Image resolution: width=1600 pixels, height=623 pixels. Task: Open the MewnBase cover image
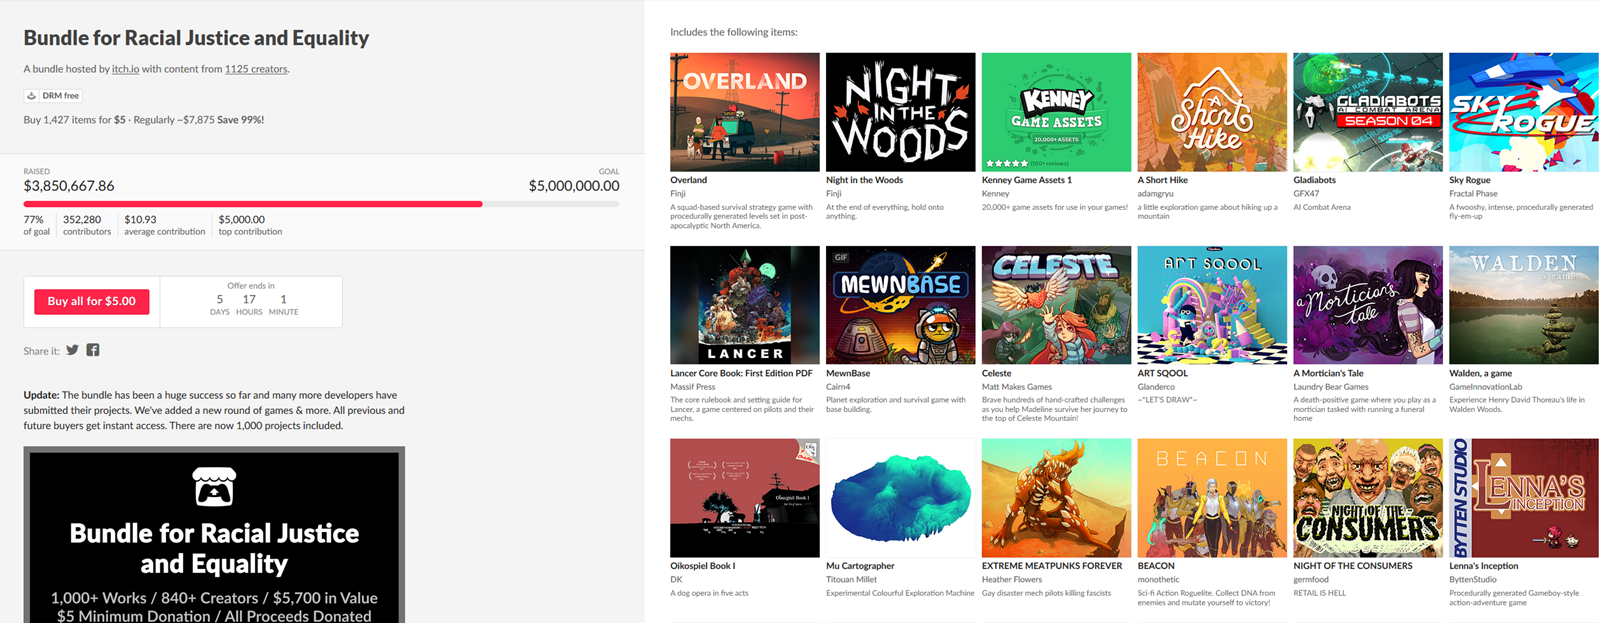pos(901,305)
